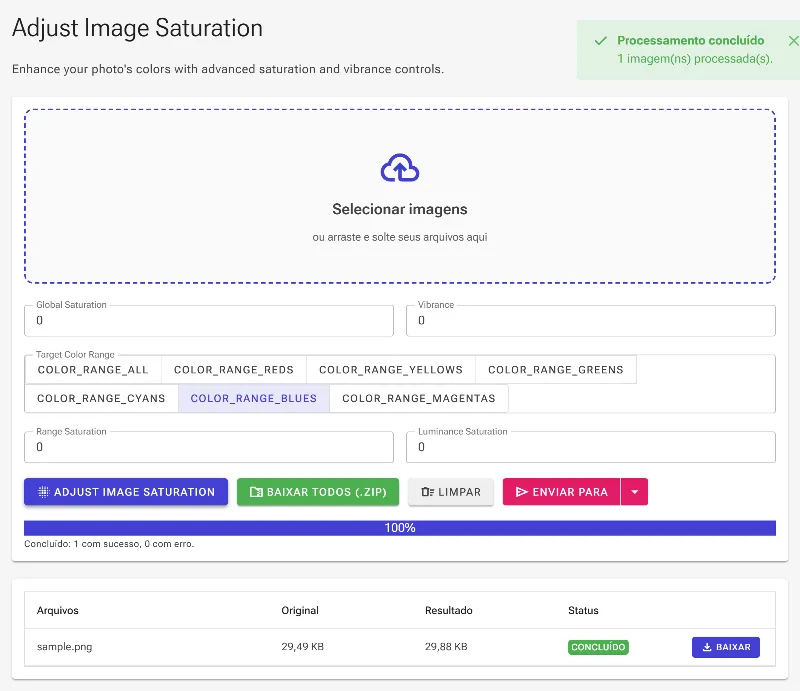Screen dimensions: 800x691
Task: Expand the Enviar Para dropdown arrow
Action: click(635, 492)
